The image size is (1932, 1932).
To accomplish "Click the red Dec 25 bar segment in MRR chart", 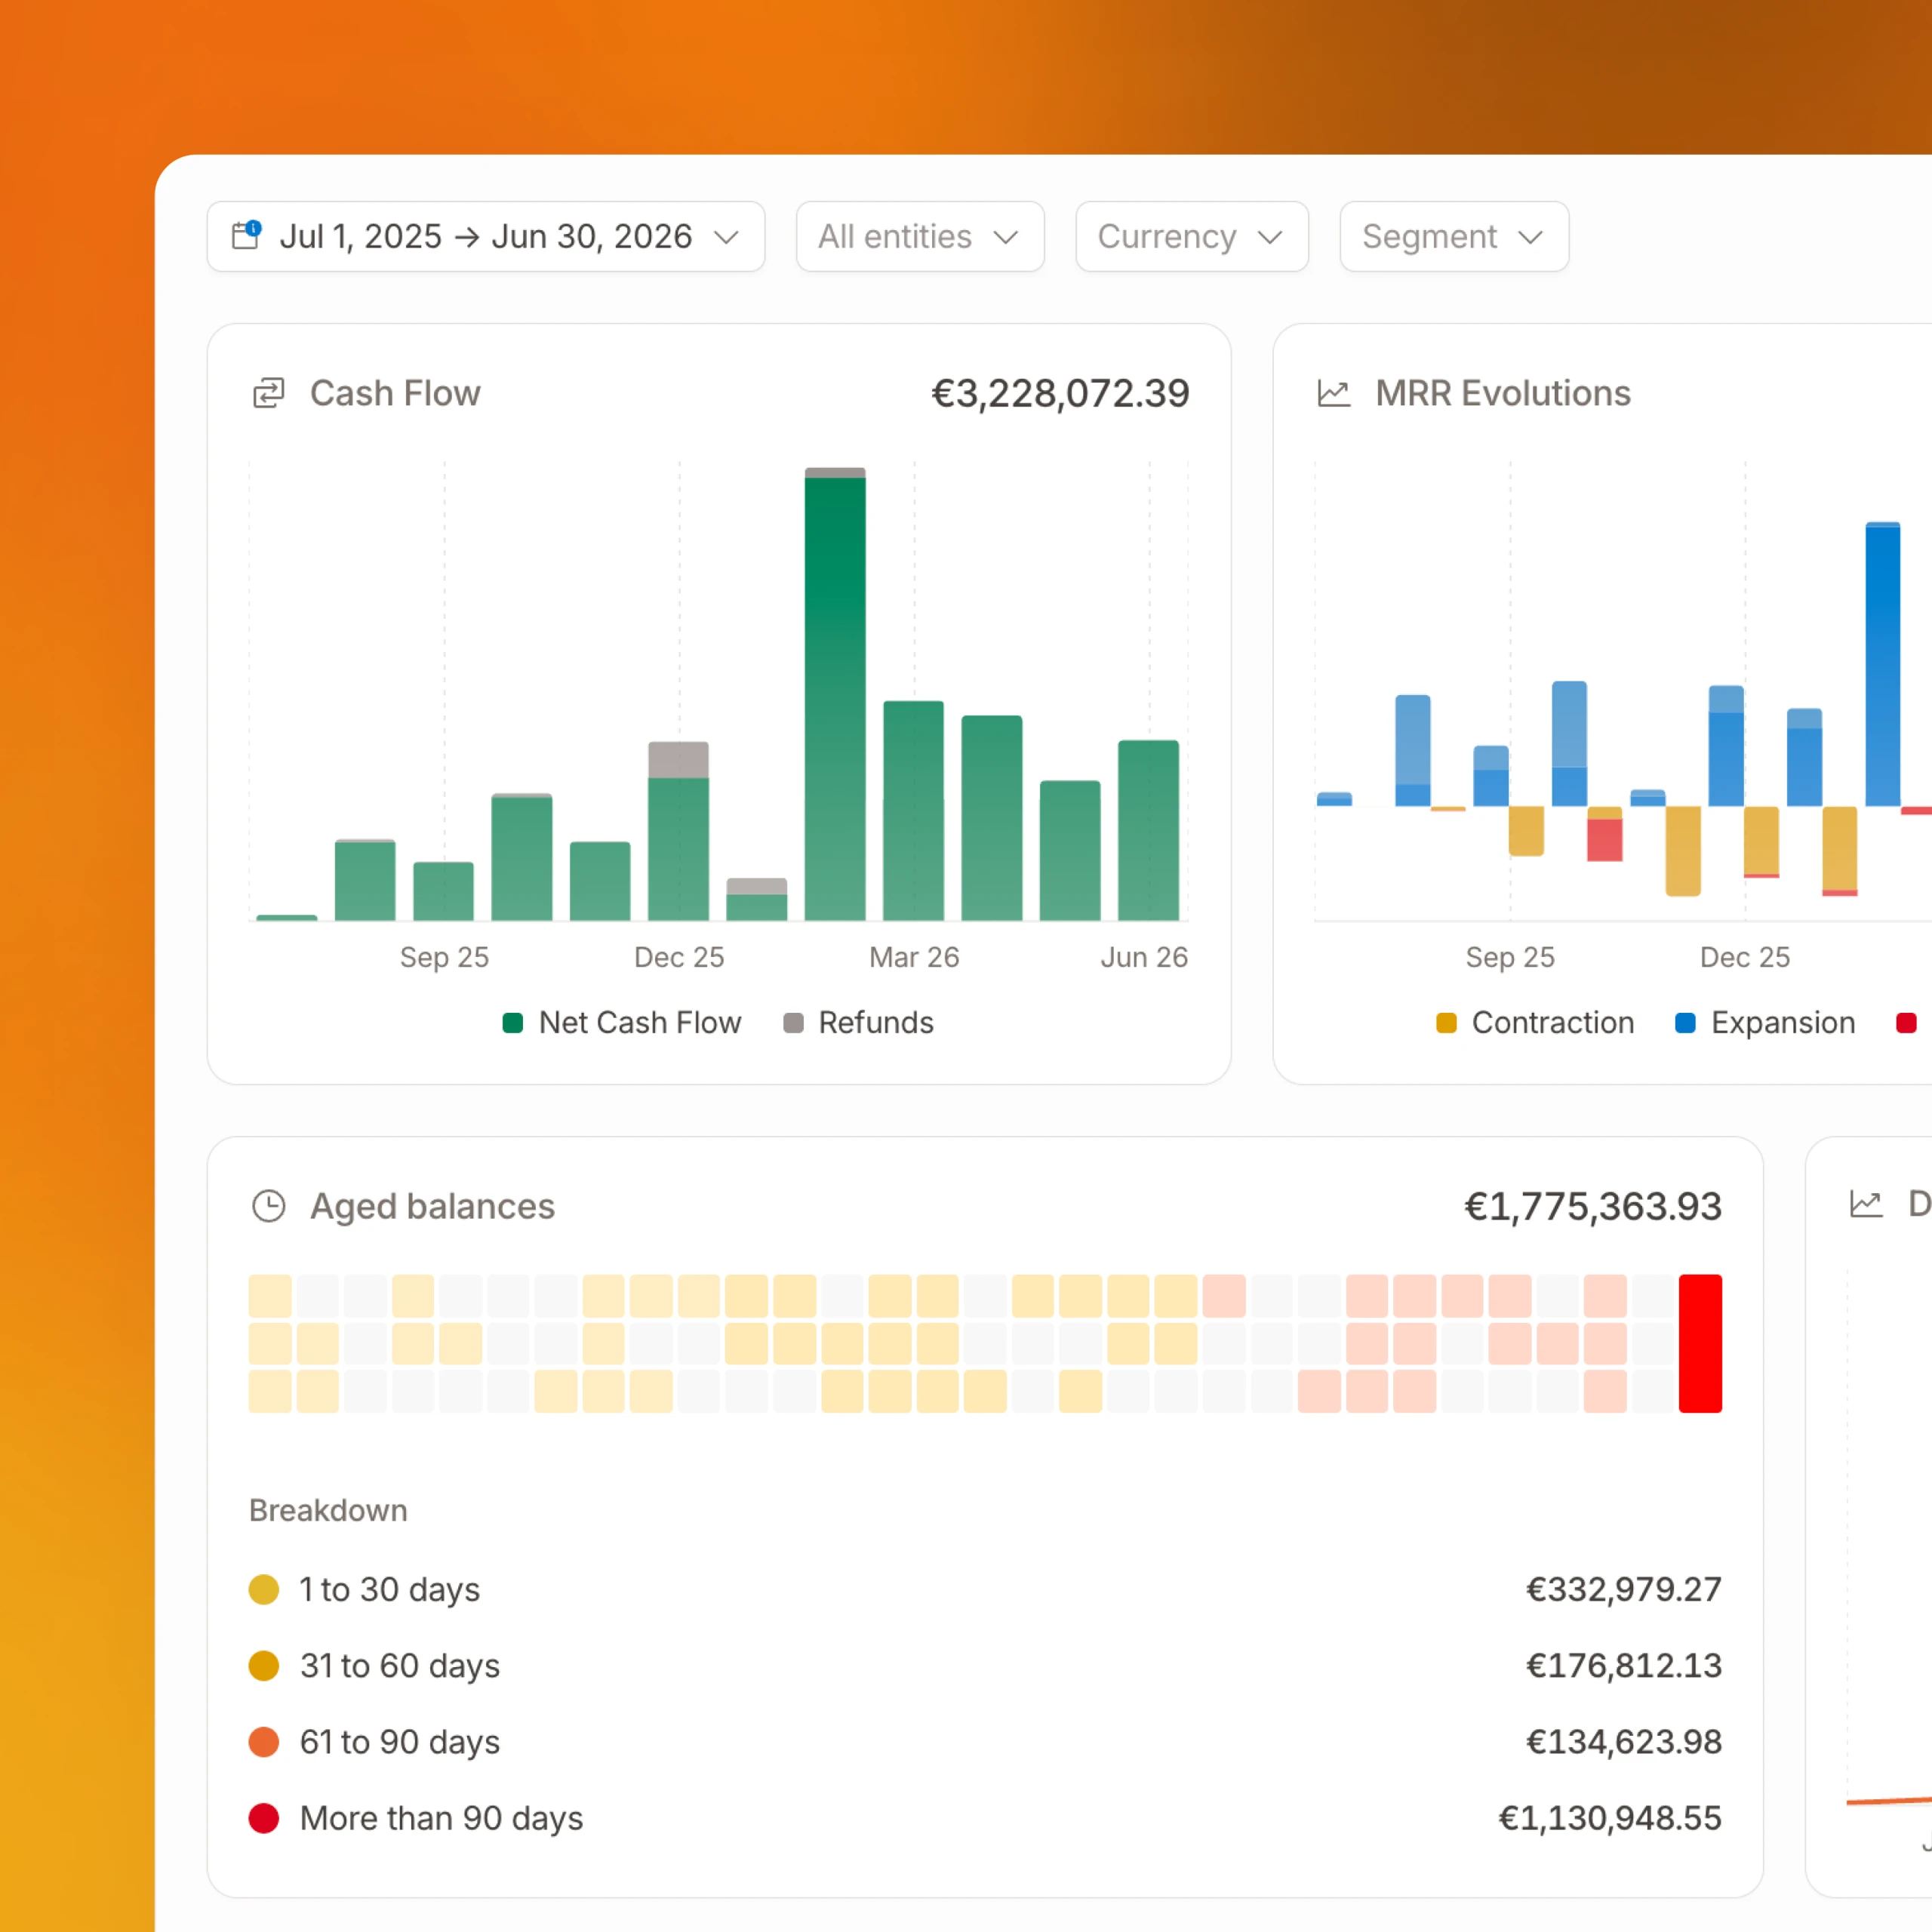I will point(1761,876).
